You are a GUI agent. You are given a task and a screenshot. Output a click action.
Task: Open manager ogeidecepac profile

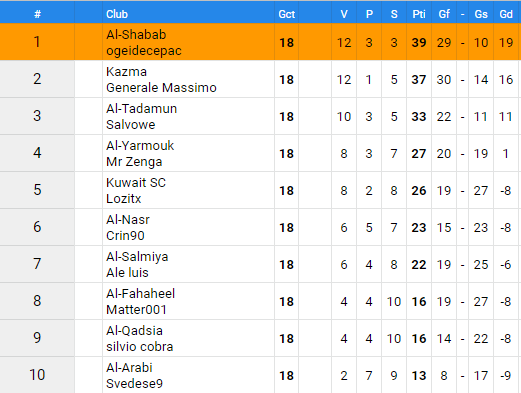pos(144,51)
